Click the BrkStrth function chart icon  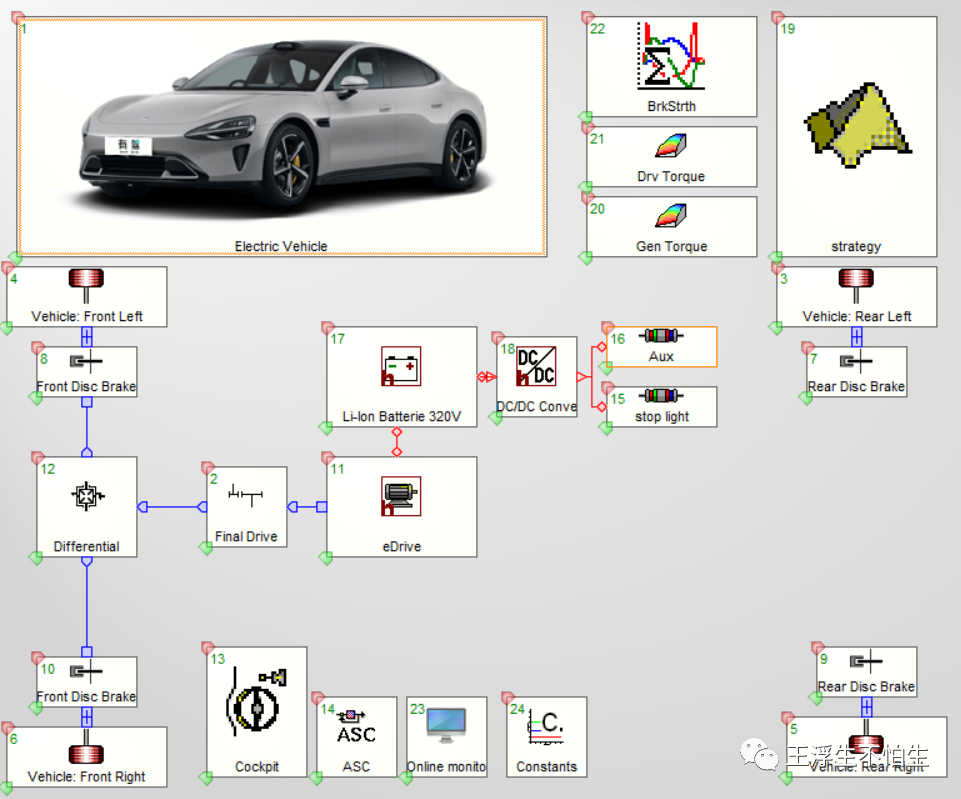[x=671, y=56]
